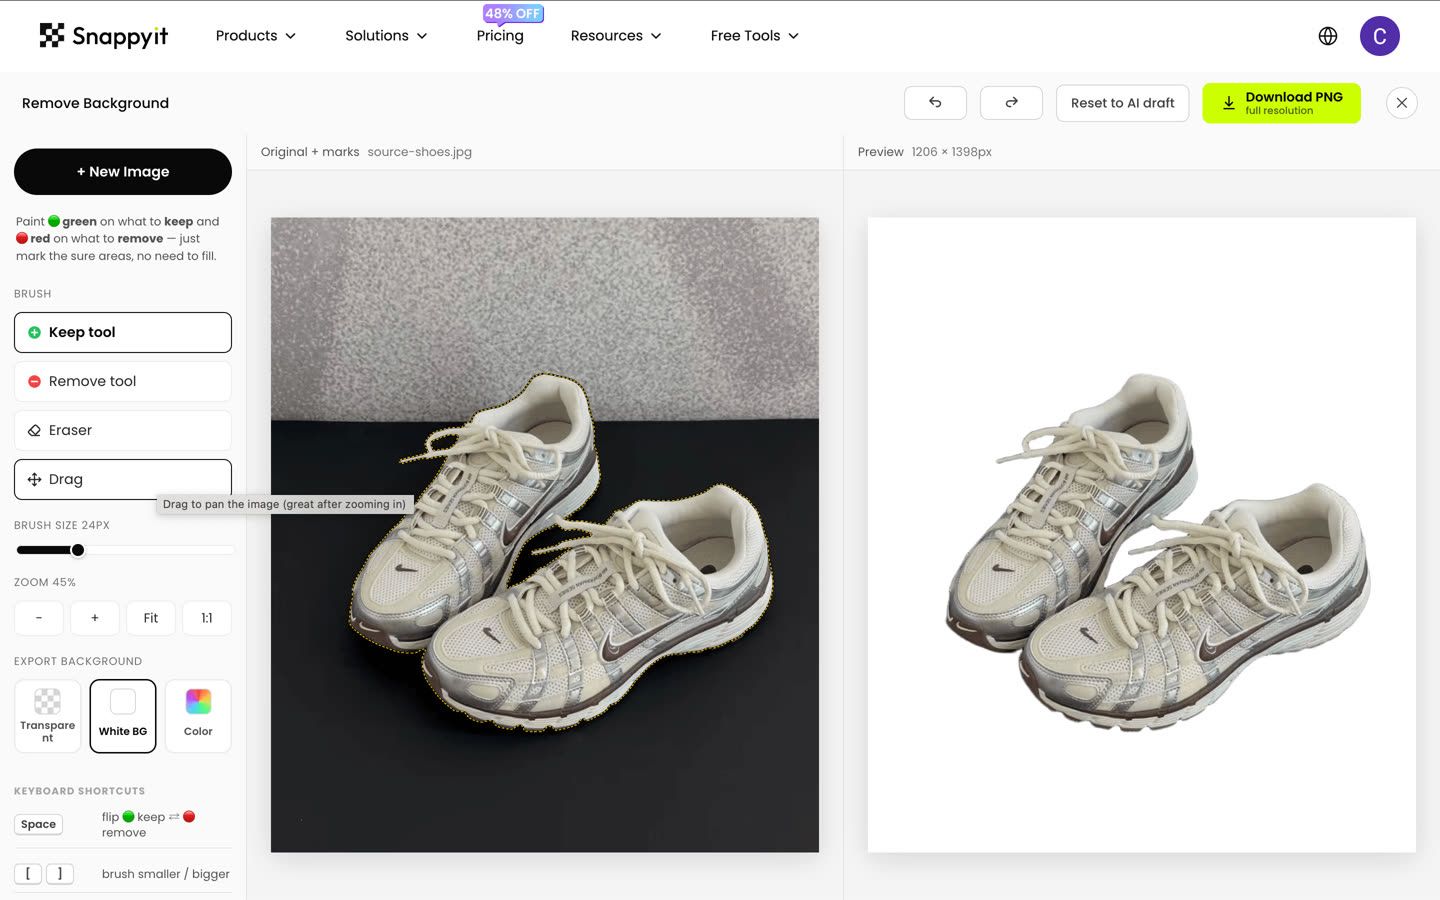Reset to AI draft
Screen dimensions: 1440x900
coord(1122,103)
